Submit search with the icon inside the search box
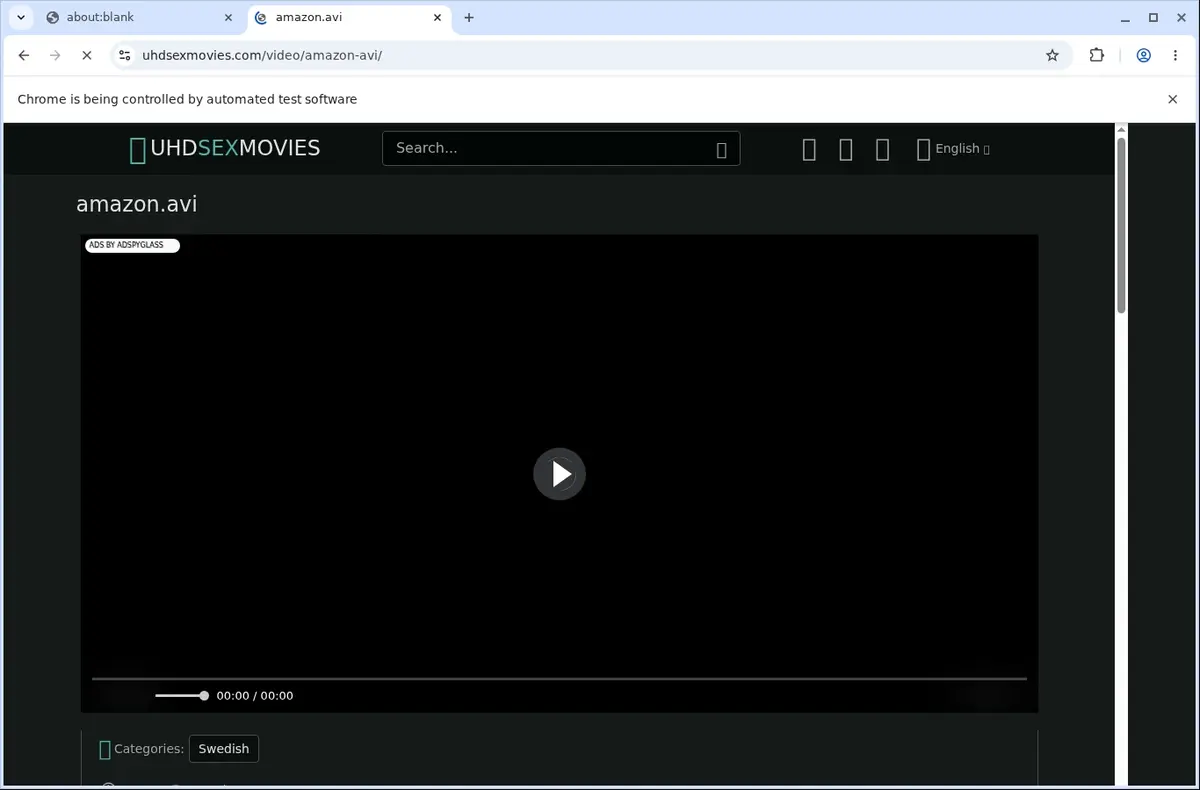Screen dimensions: 1200x790 (722, 150)
